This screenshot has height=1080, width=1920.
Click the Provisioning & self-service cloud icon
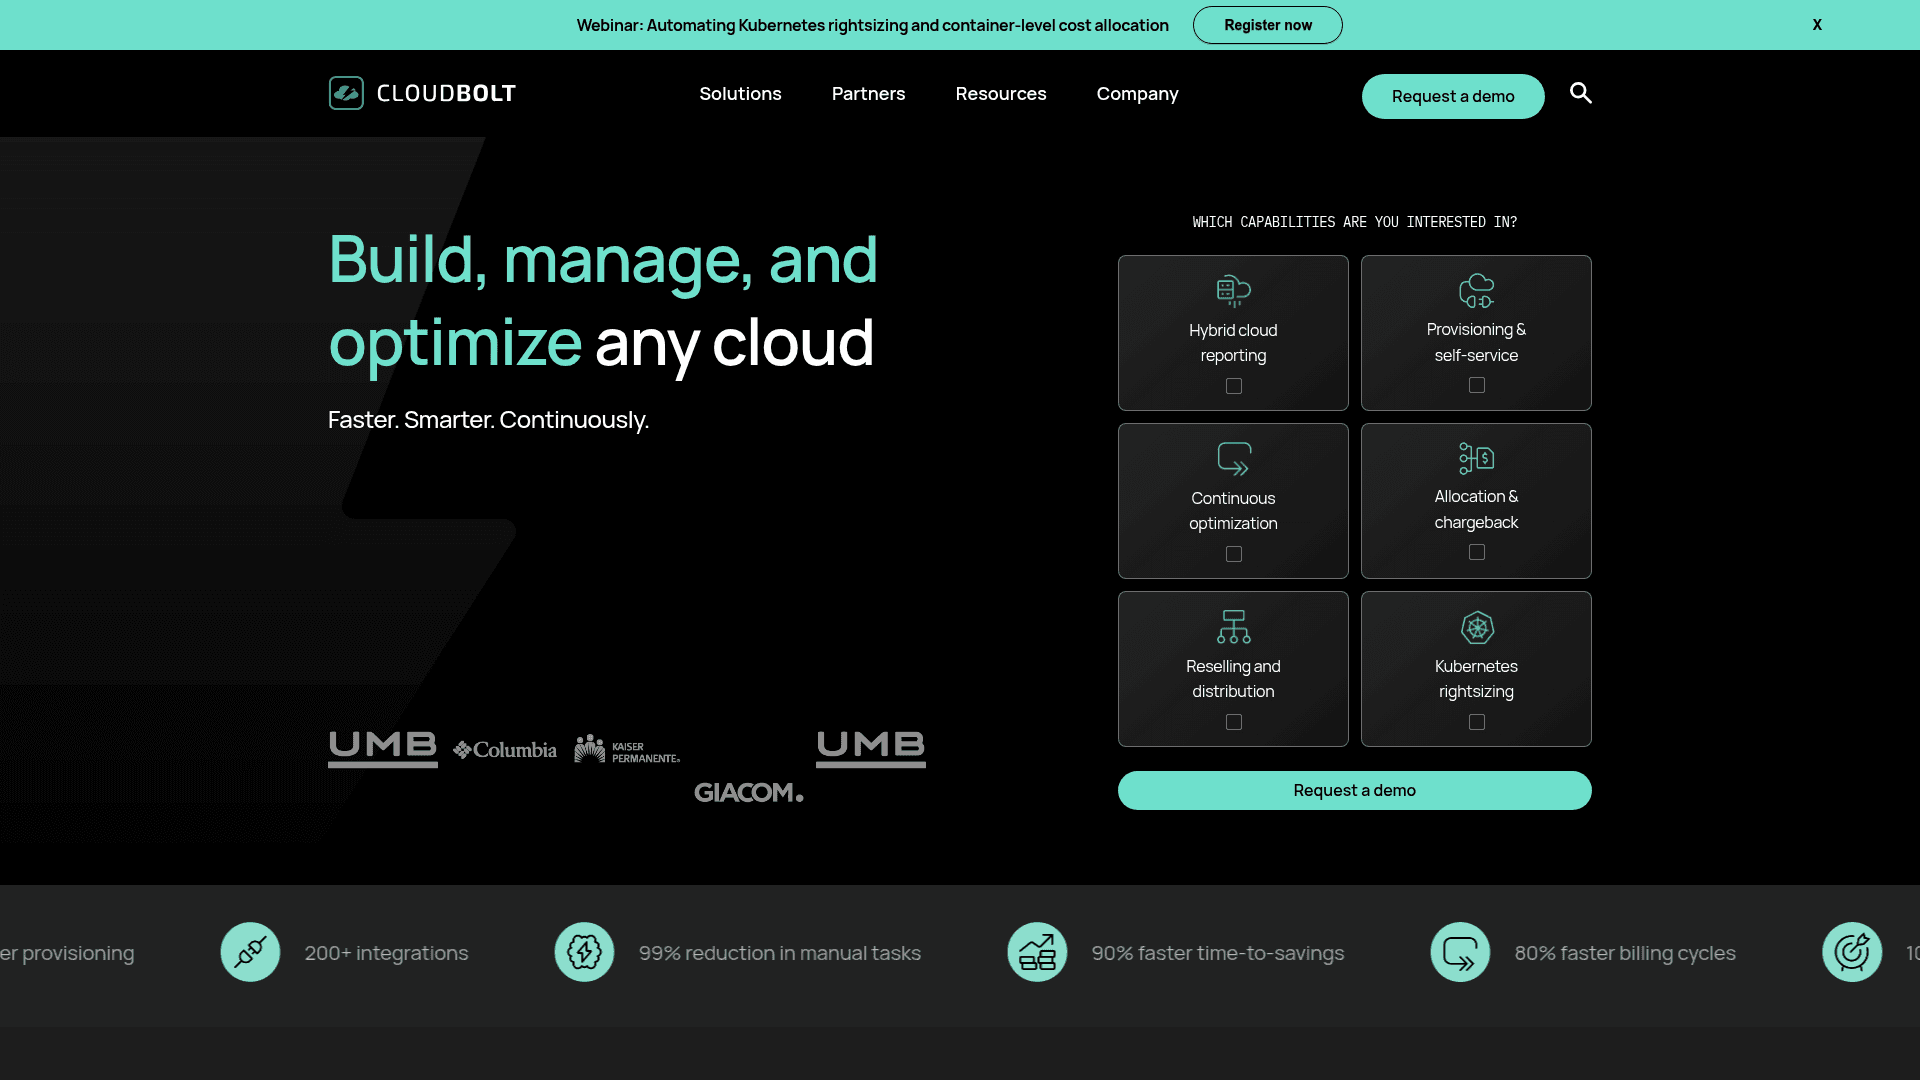coord(1476,291)
